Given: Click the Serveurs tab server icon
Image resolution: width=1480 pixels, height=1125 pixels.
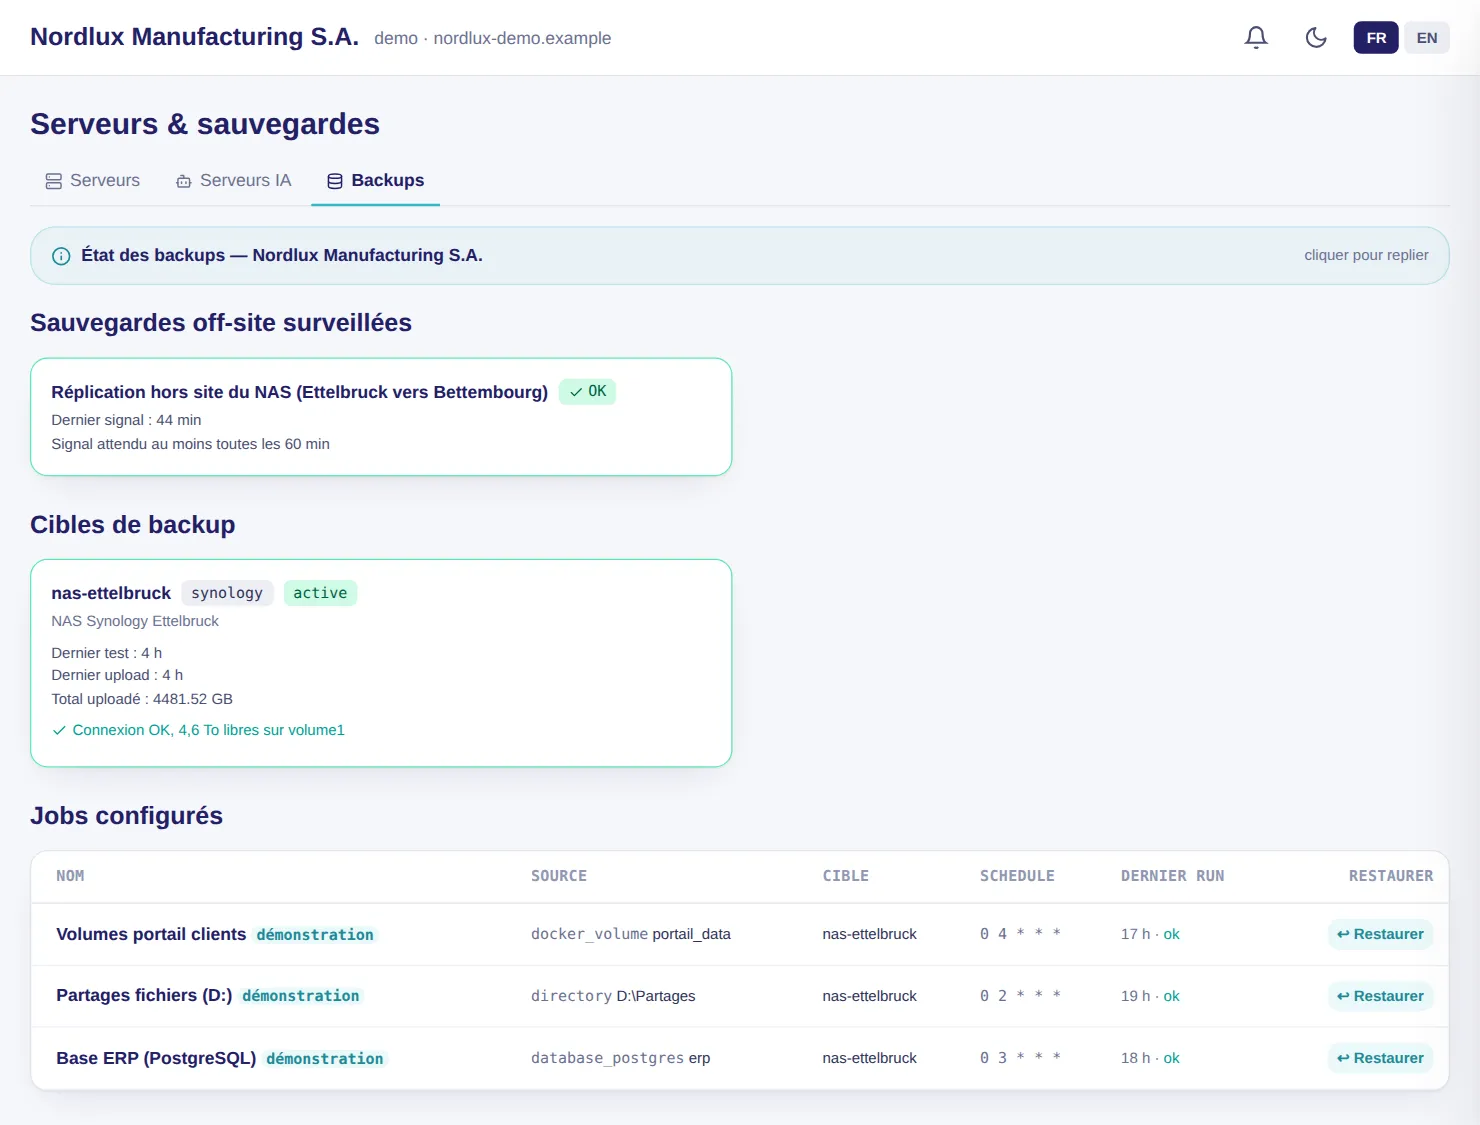Looking at the screenshot, I should click(54, 181).
